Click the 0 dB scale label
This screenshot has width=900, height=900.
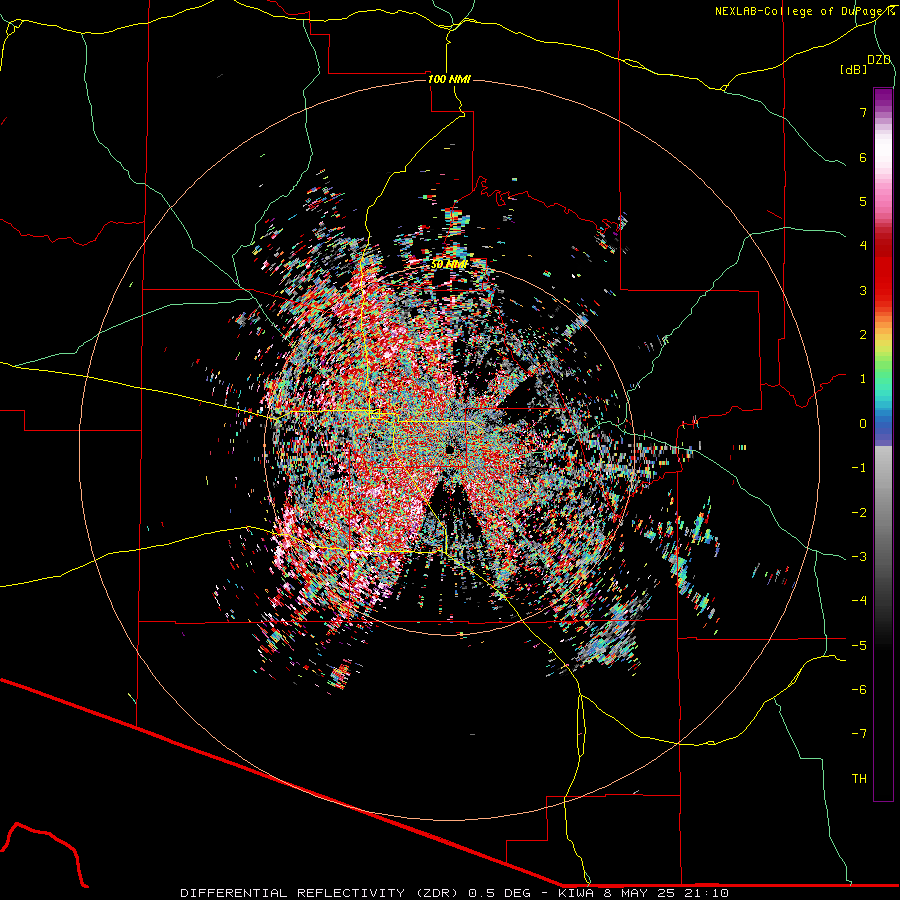pyautogui.click(x=863, y=424)
